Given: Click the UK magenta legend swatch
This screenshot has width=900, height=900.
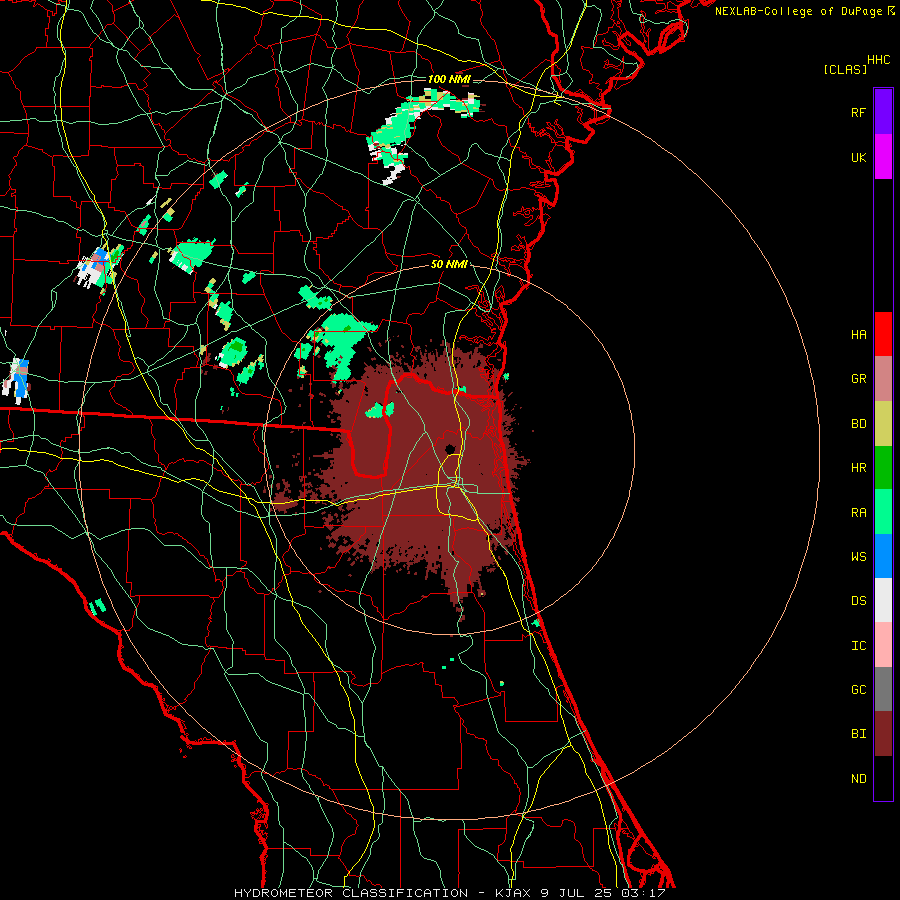Looking at the screenshot, I should pos(883,156).
